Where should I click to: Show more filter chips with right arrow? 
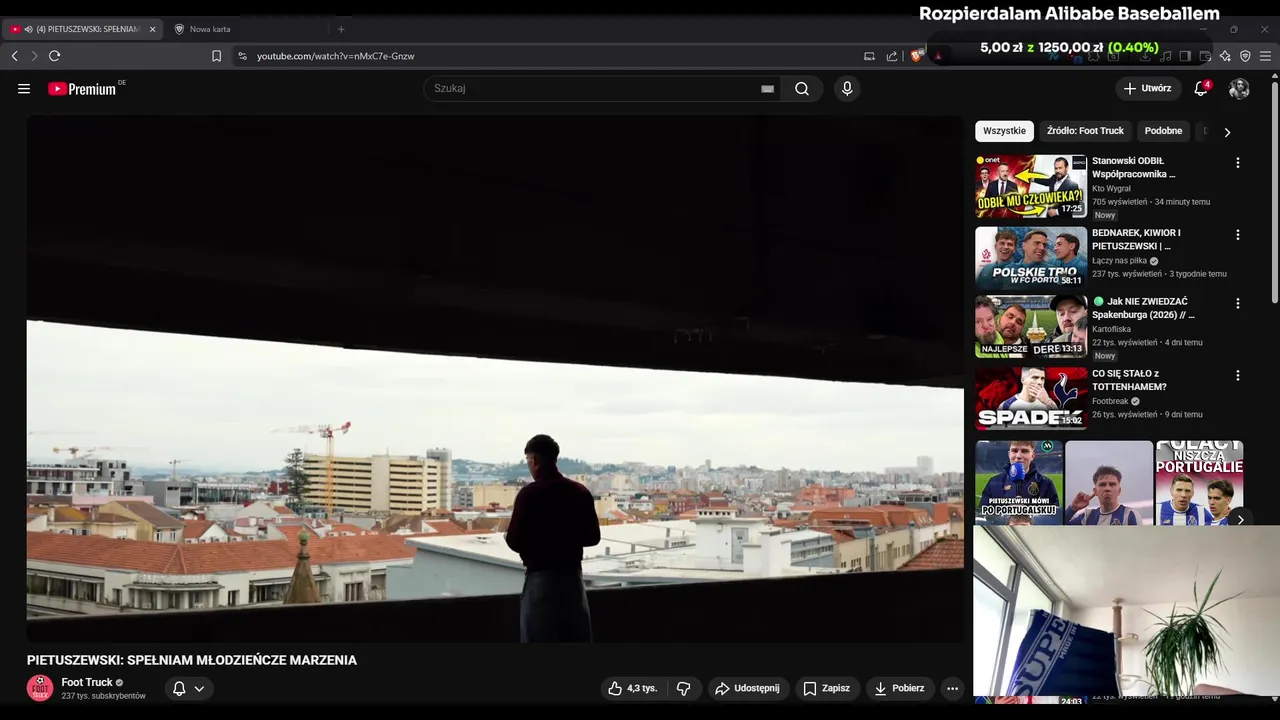click(1227, 132)
